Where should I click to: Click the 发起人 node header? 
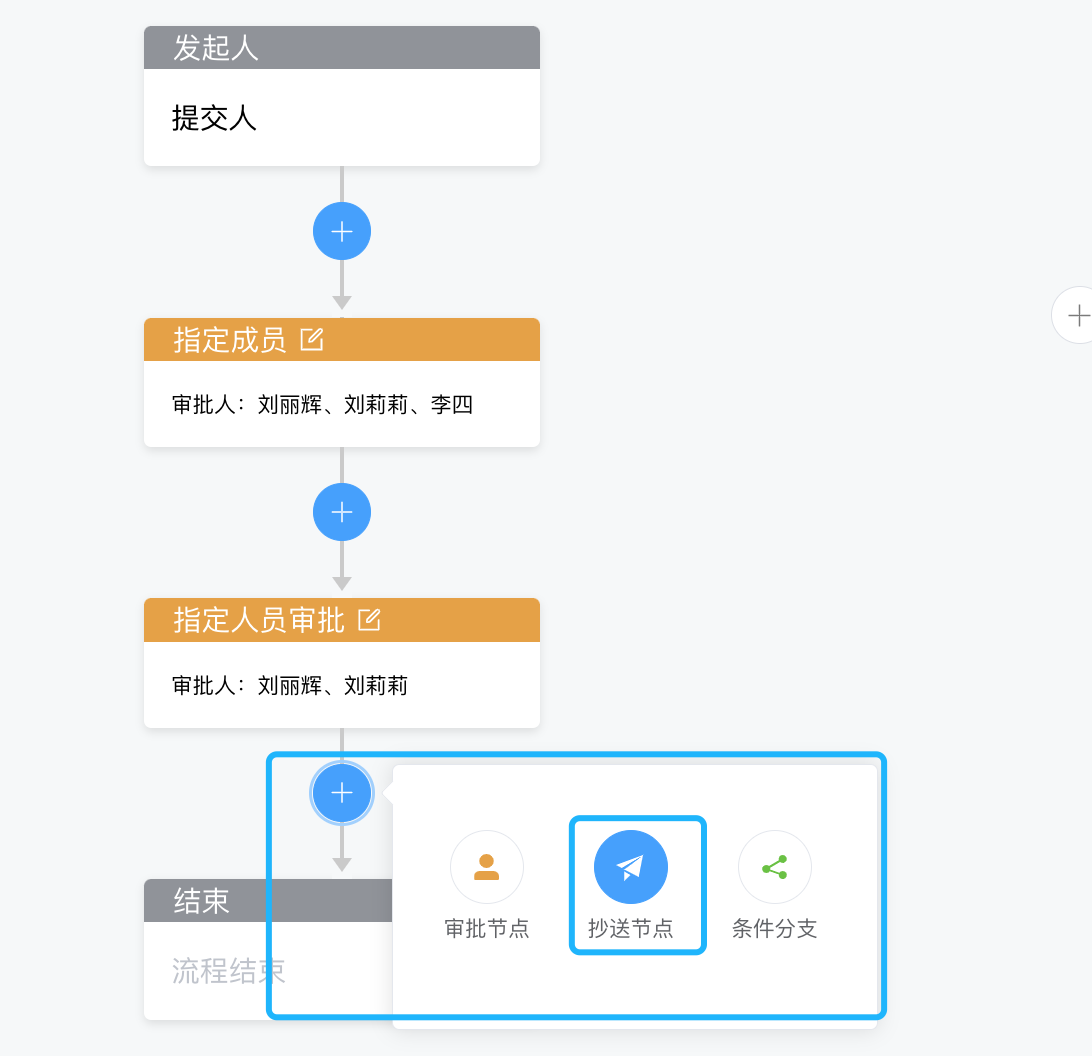coord(341,47)
